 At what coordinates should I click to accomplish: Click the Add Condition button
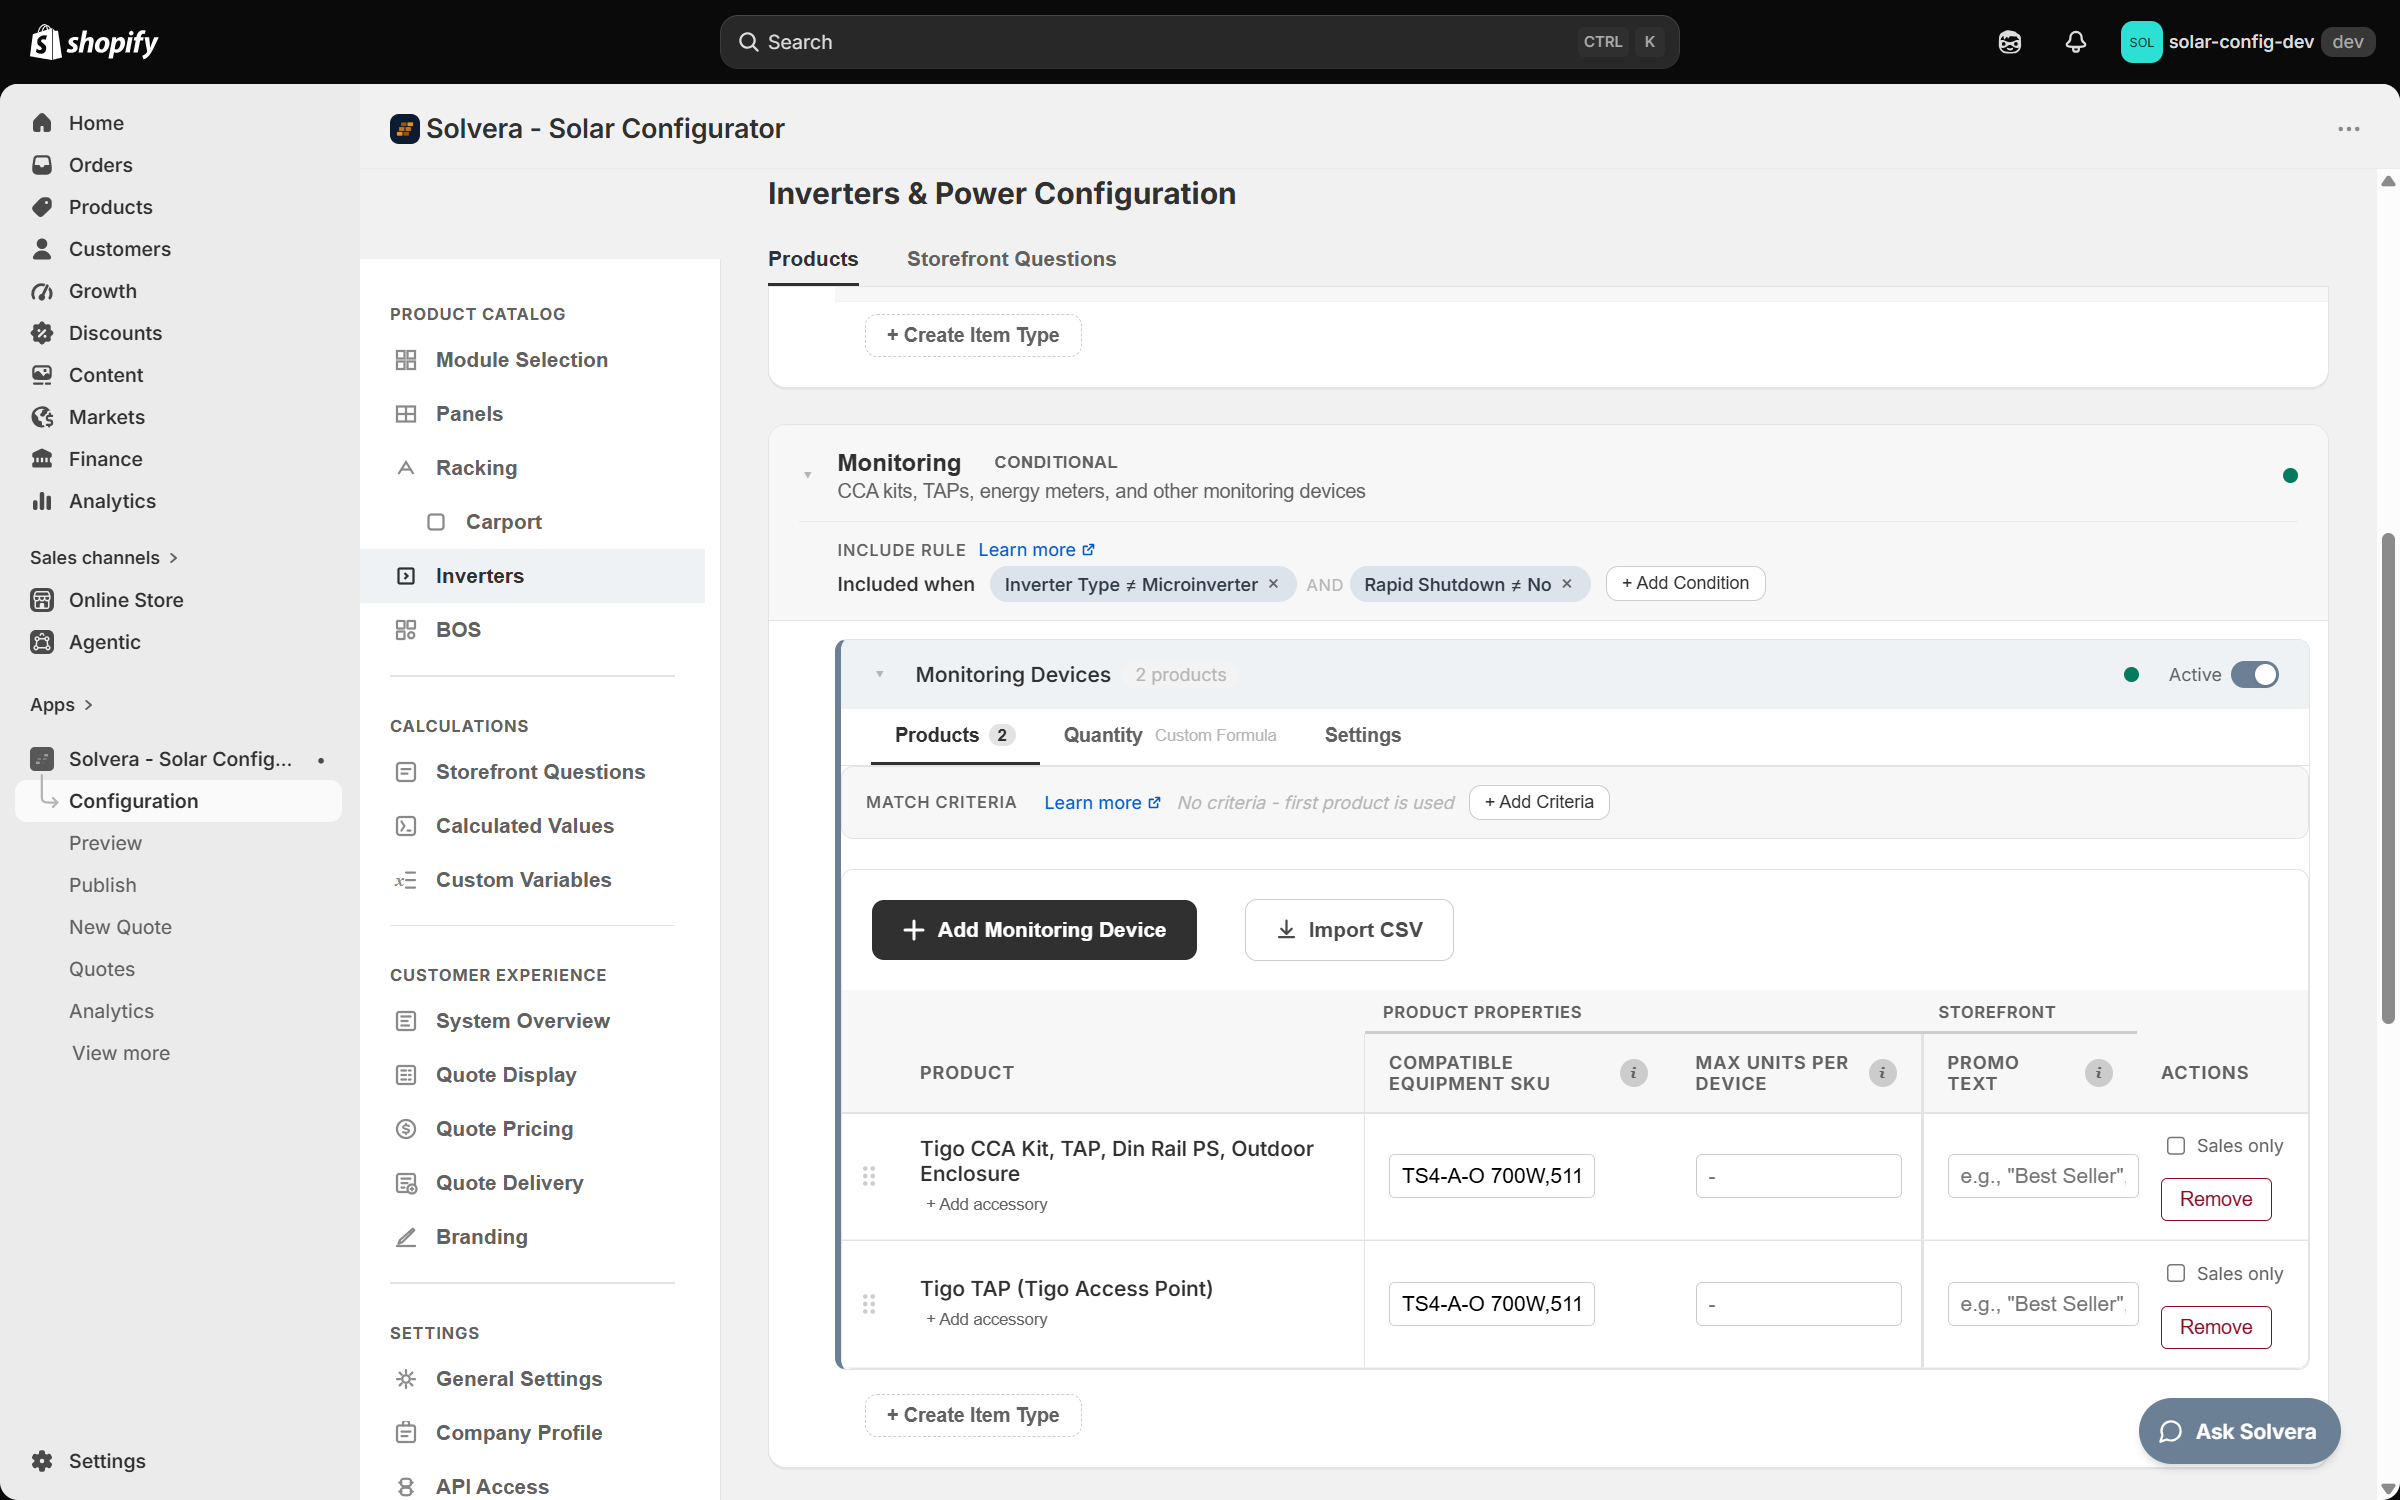point(1685,584)
